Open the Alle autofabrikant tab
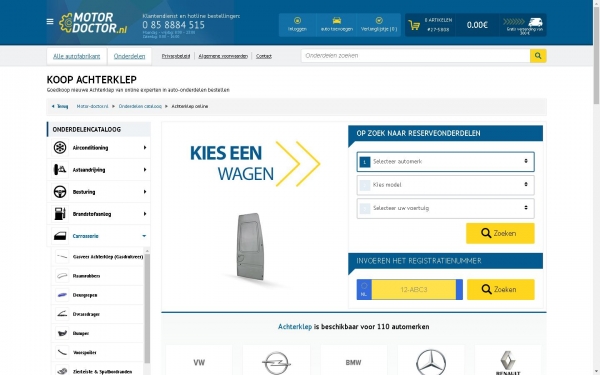 coord(77,56)
